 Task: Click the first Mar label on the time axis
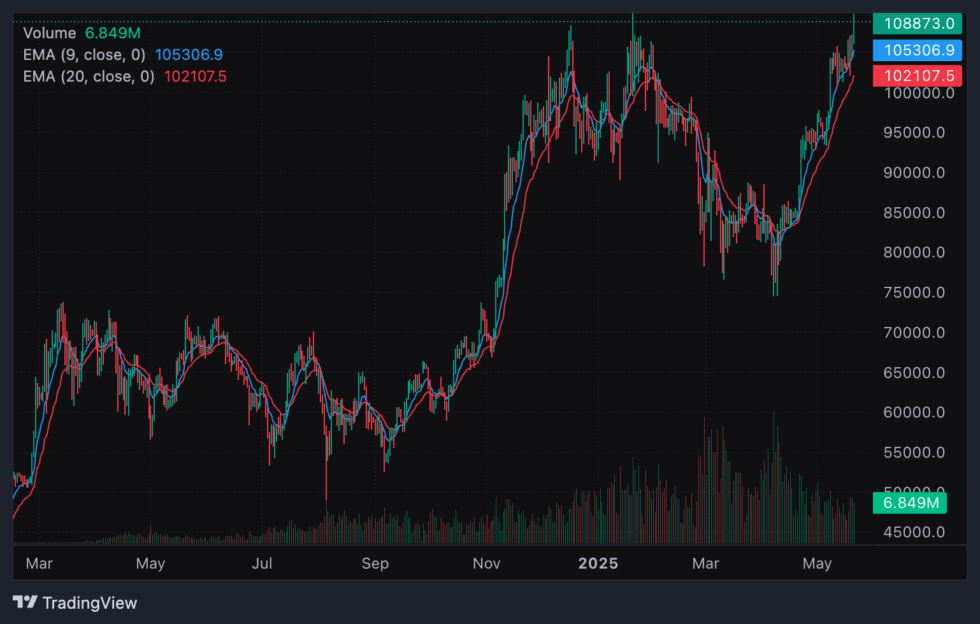pos(39,564)
